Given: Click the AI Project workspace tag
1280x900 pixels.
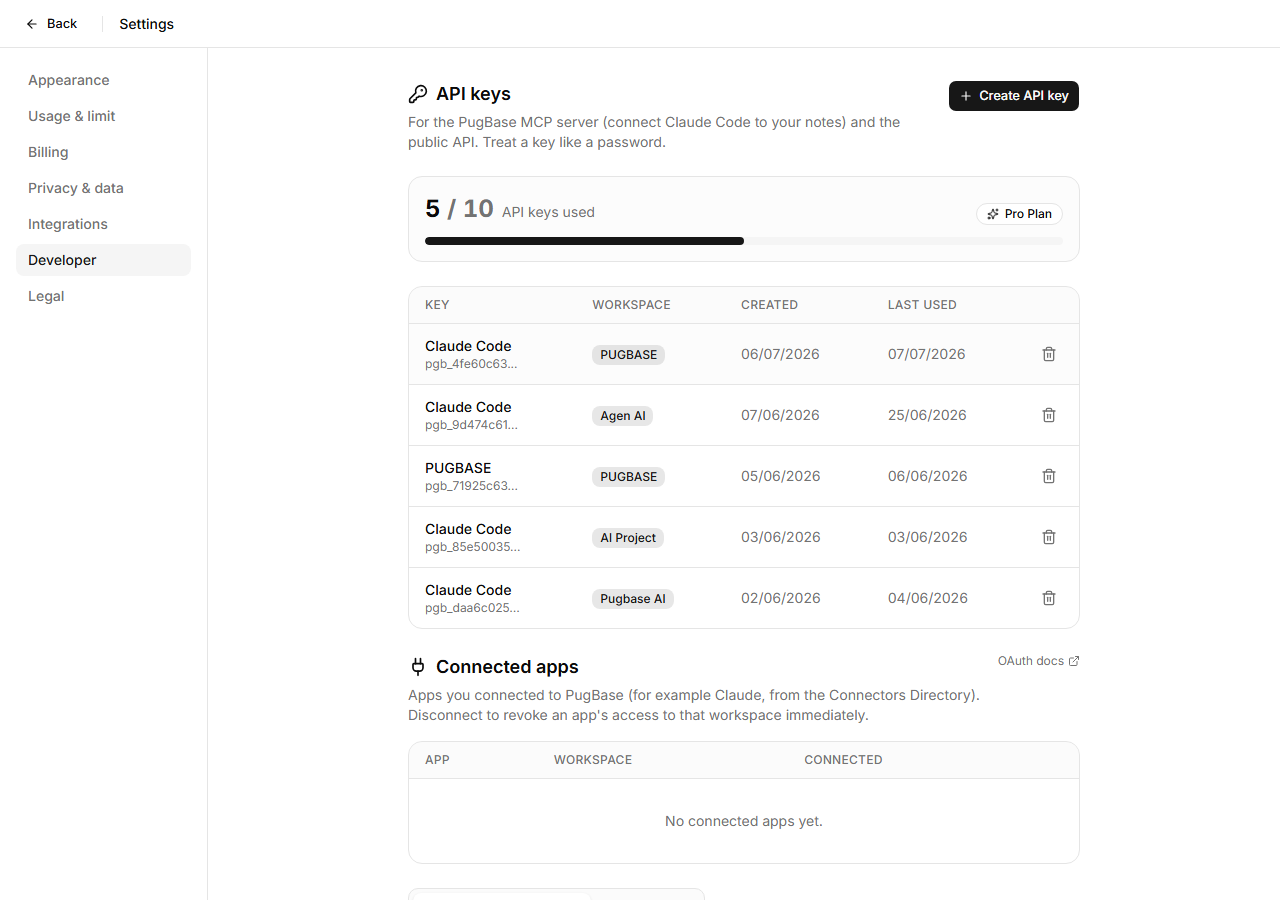Looking at the screenshot, I should pos(628,538).
